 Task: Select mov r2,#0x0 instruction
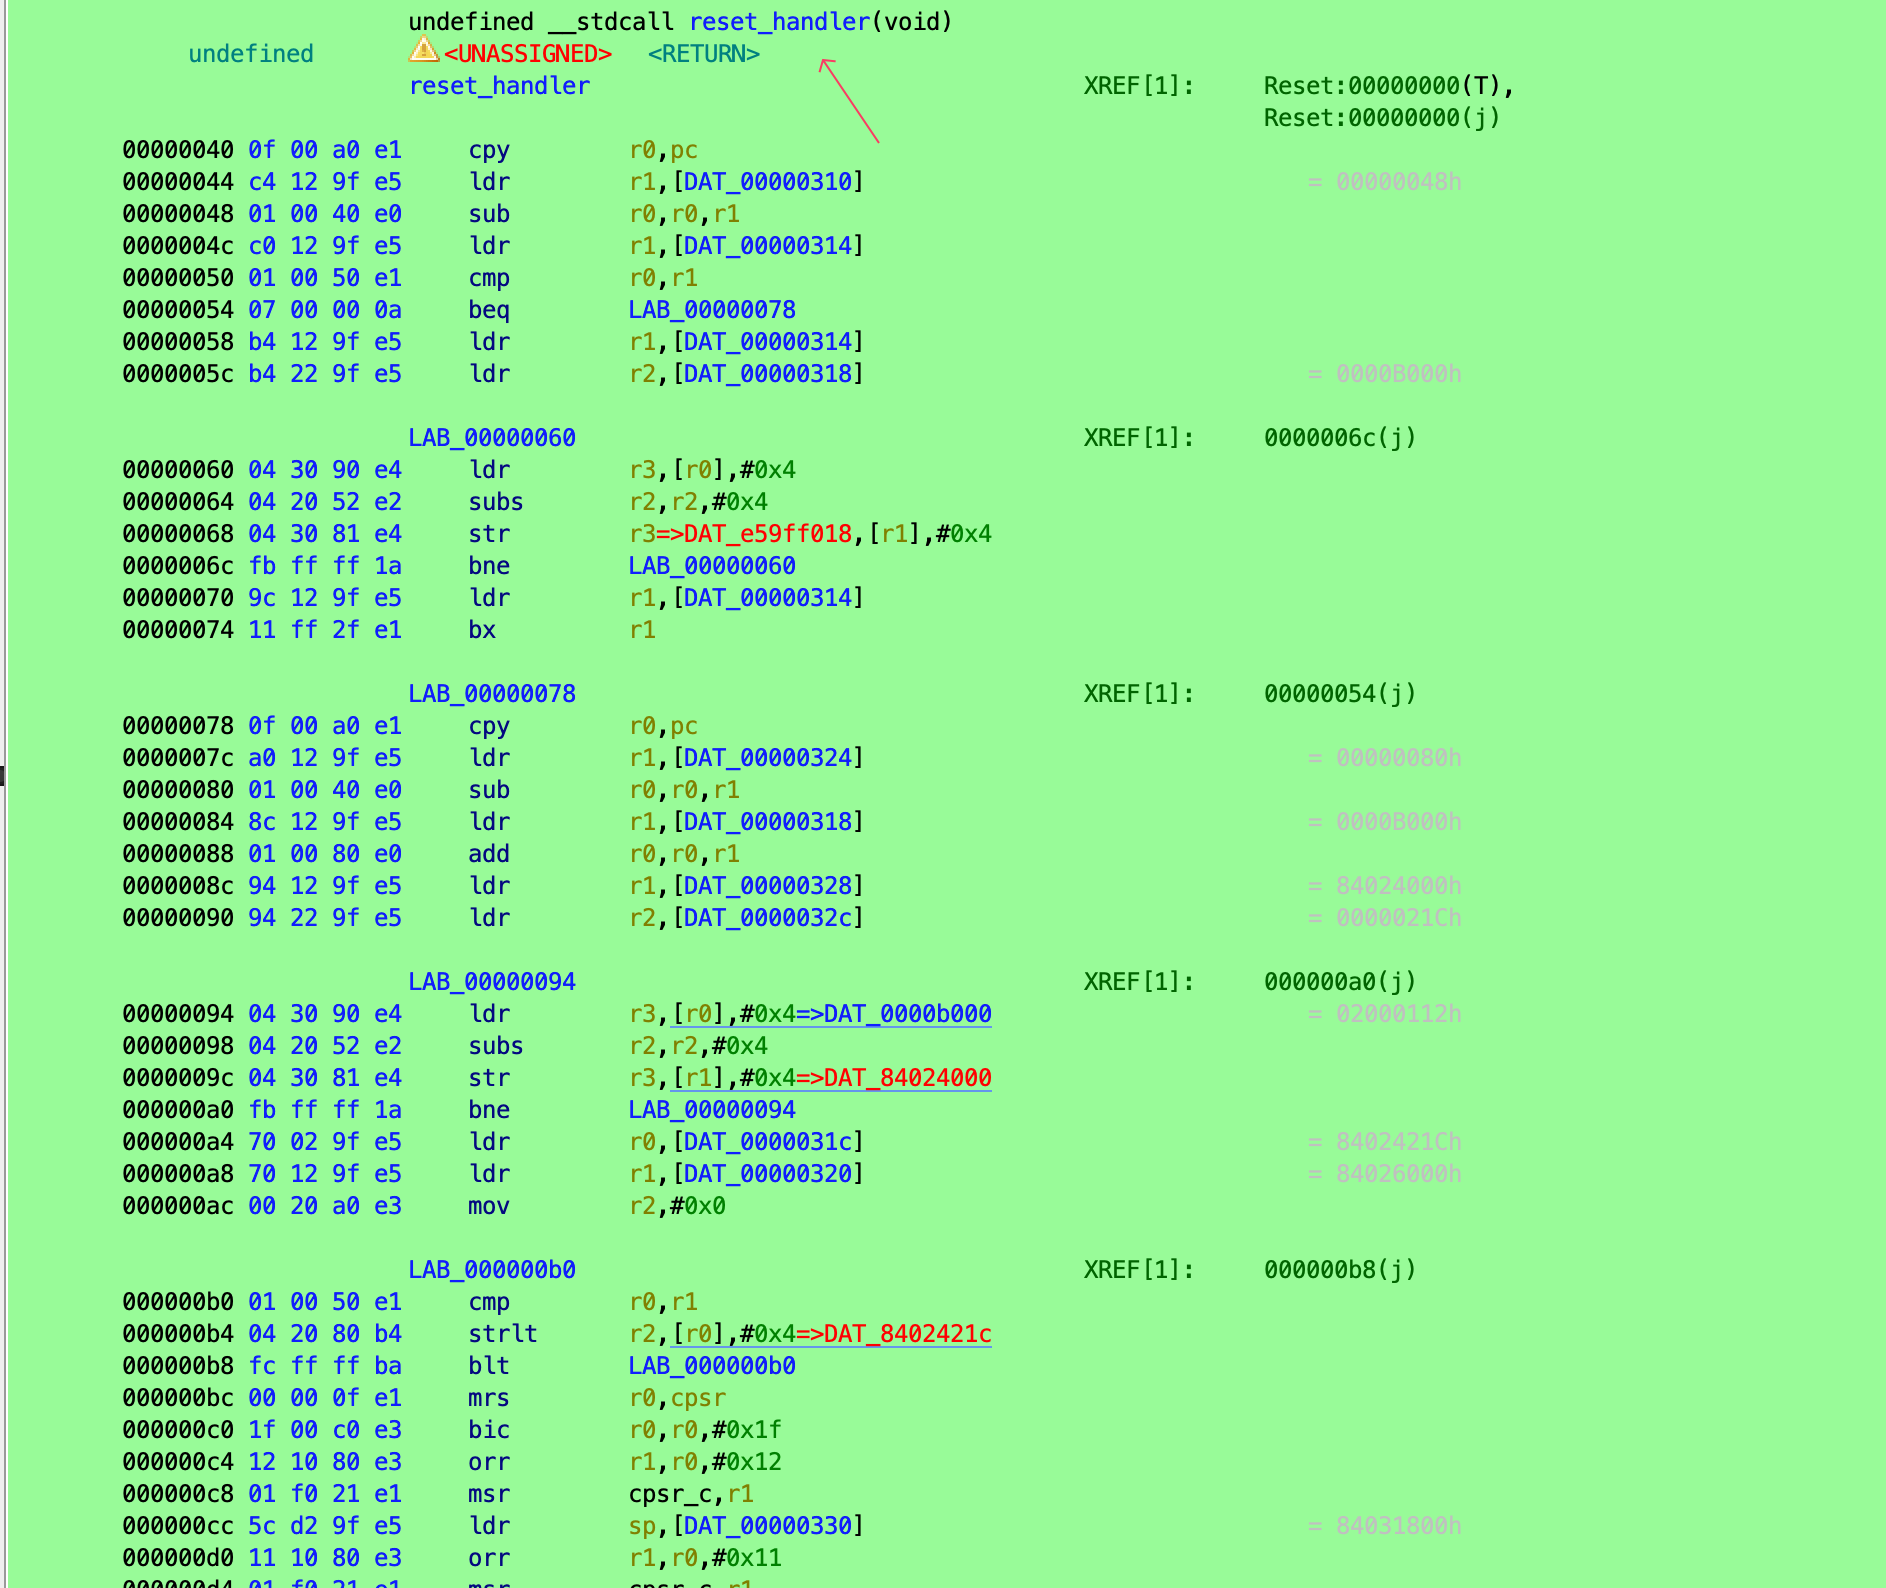click(597, 1206)
